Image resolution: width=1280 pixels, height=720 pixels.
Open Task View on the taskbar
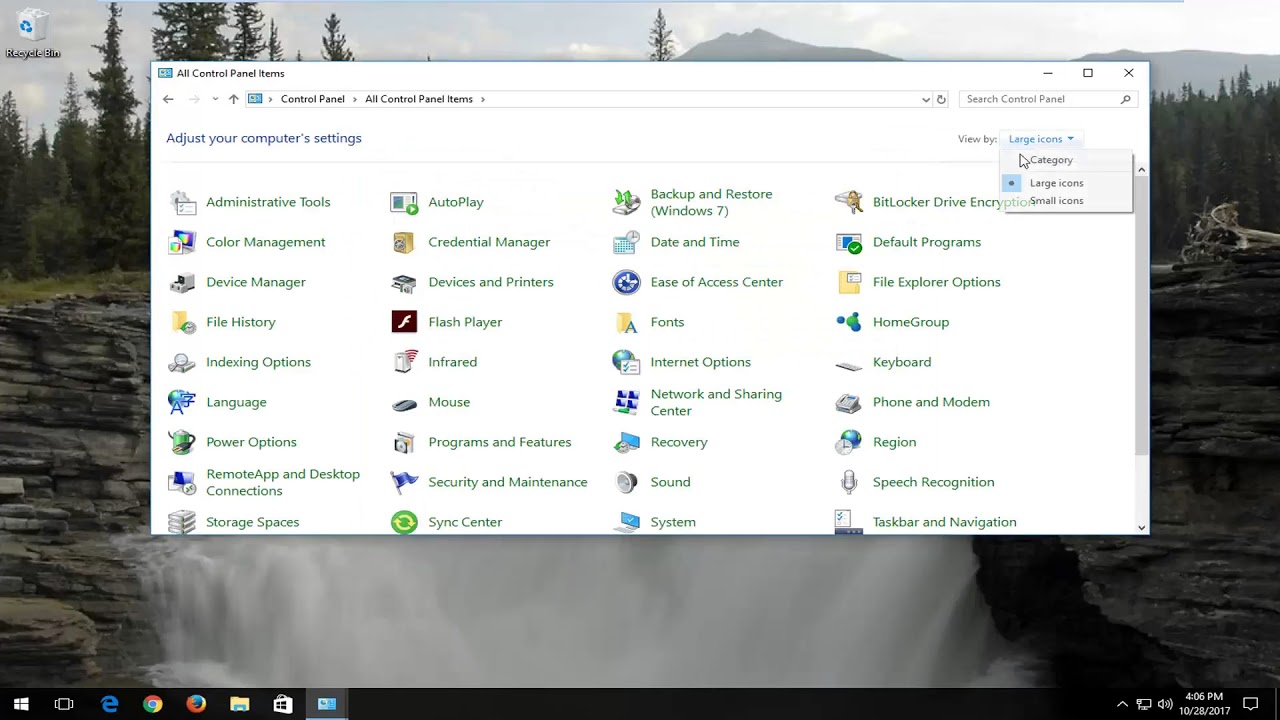[64, 704]
